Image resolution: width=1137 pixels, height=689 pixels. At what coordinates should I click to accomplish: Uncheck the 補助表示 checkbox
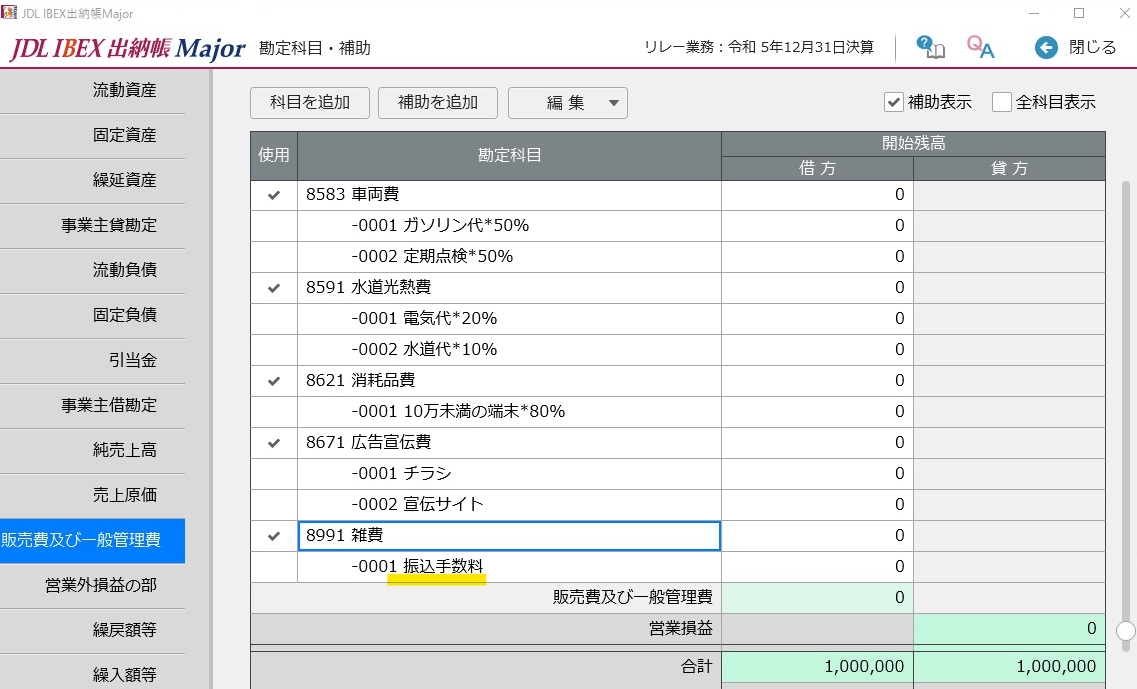click(893, 102)
